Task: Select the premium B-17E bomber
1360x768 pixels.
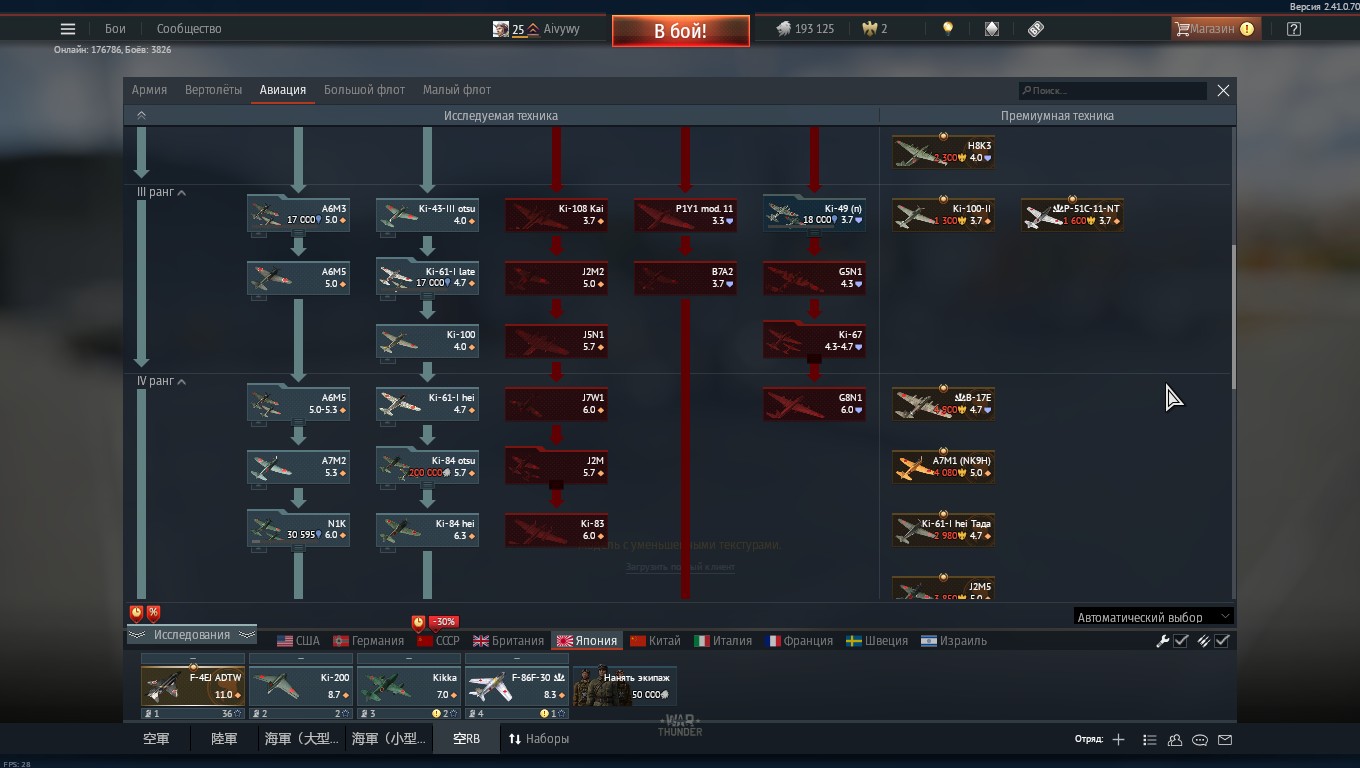Action: 943,404
